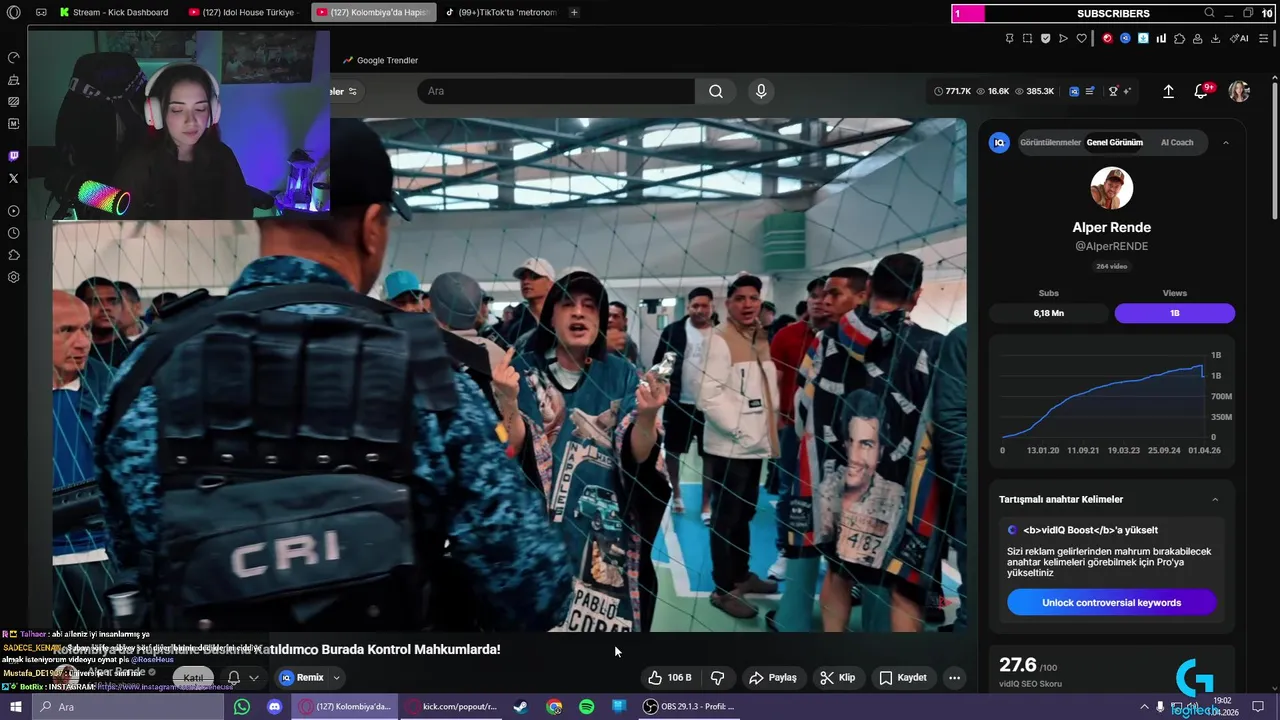Click the red extension icon in toolbar
Viewport: 1280px width, 720px height.
coord(1107,38)
